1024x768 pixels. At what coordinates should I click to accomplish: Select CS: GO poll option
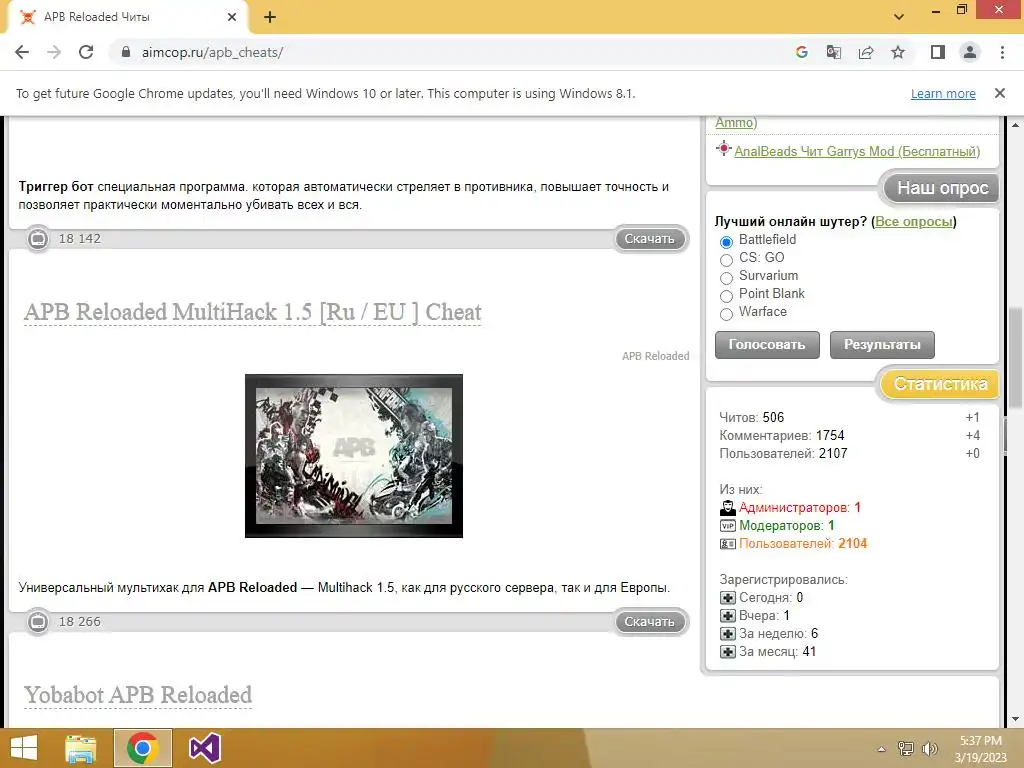[x=726, y=260]
